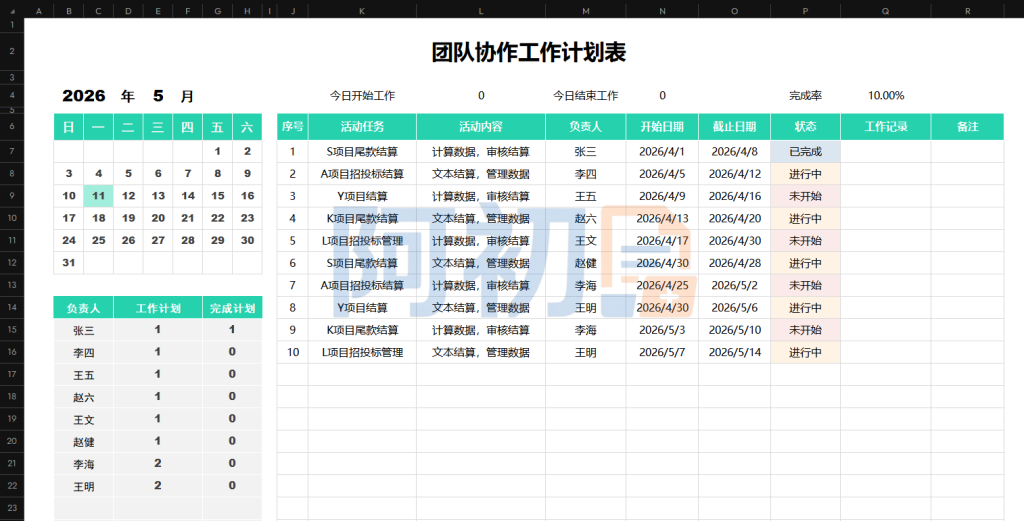Select 李海 in the summary table
This screenshot has width=1024, height=521.
point(84,464)
